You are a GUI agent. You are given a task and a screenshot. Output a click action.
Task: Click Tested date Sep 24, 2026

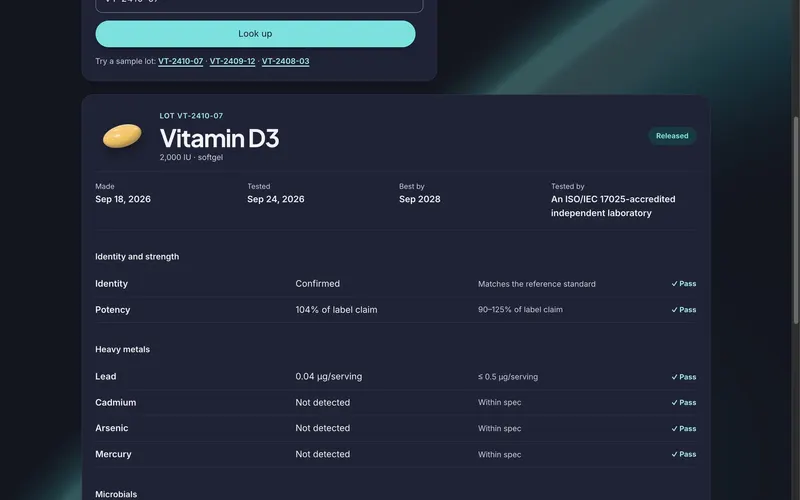276,199
